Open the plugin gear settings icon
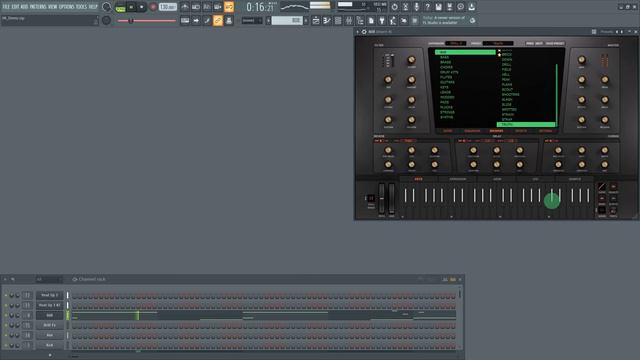Image resolution: width=640 pixels, height=360 pixels. pos(364,31)
